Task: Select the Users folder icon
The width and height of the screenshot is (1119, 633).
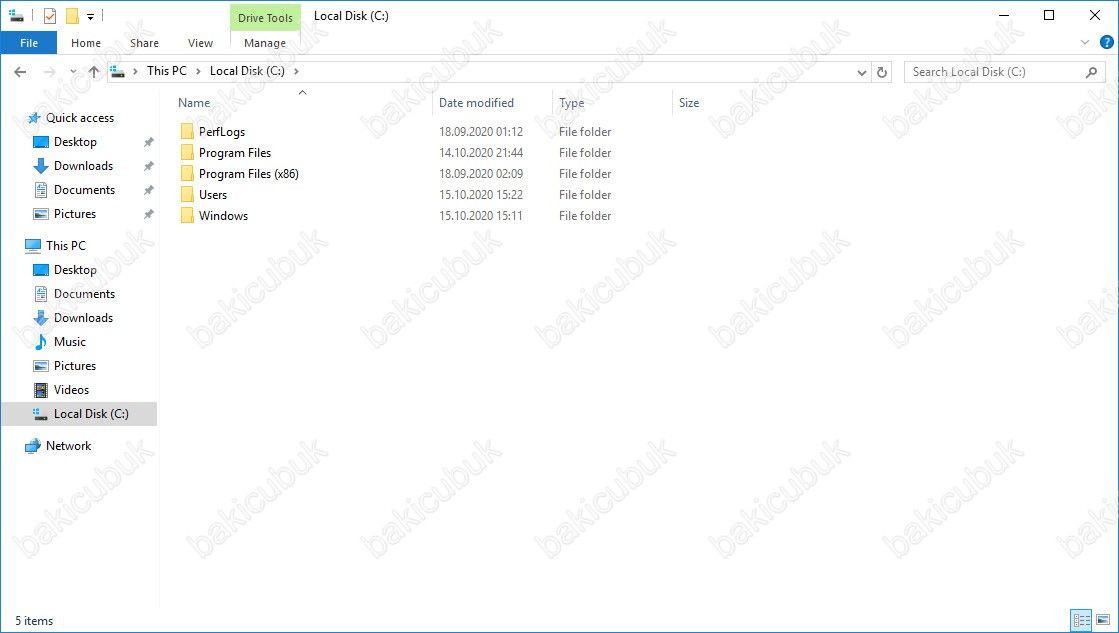Action: pos(187,195)
